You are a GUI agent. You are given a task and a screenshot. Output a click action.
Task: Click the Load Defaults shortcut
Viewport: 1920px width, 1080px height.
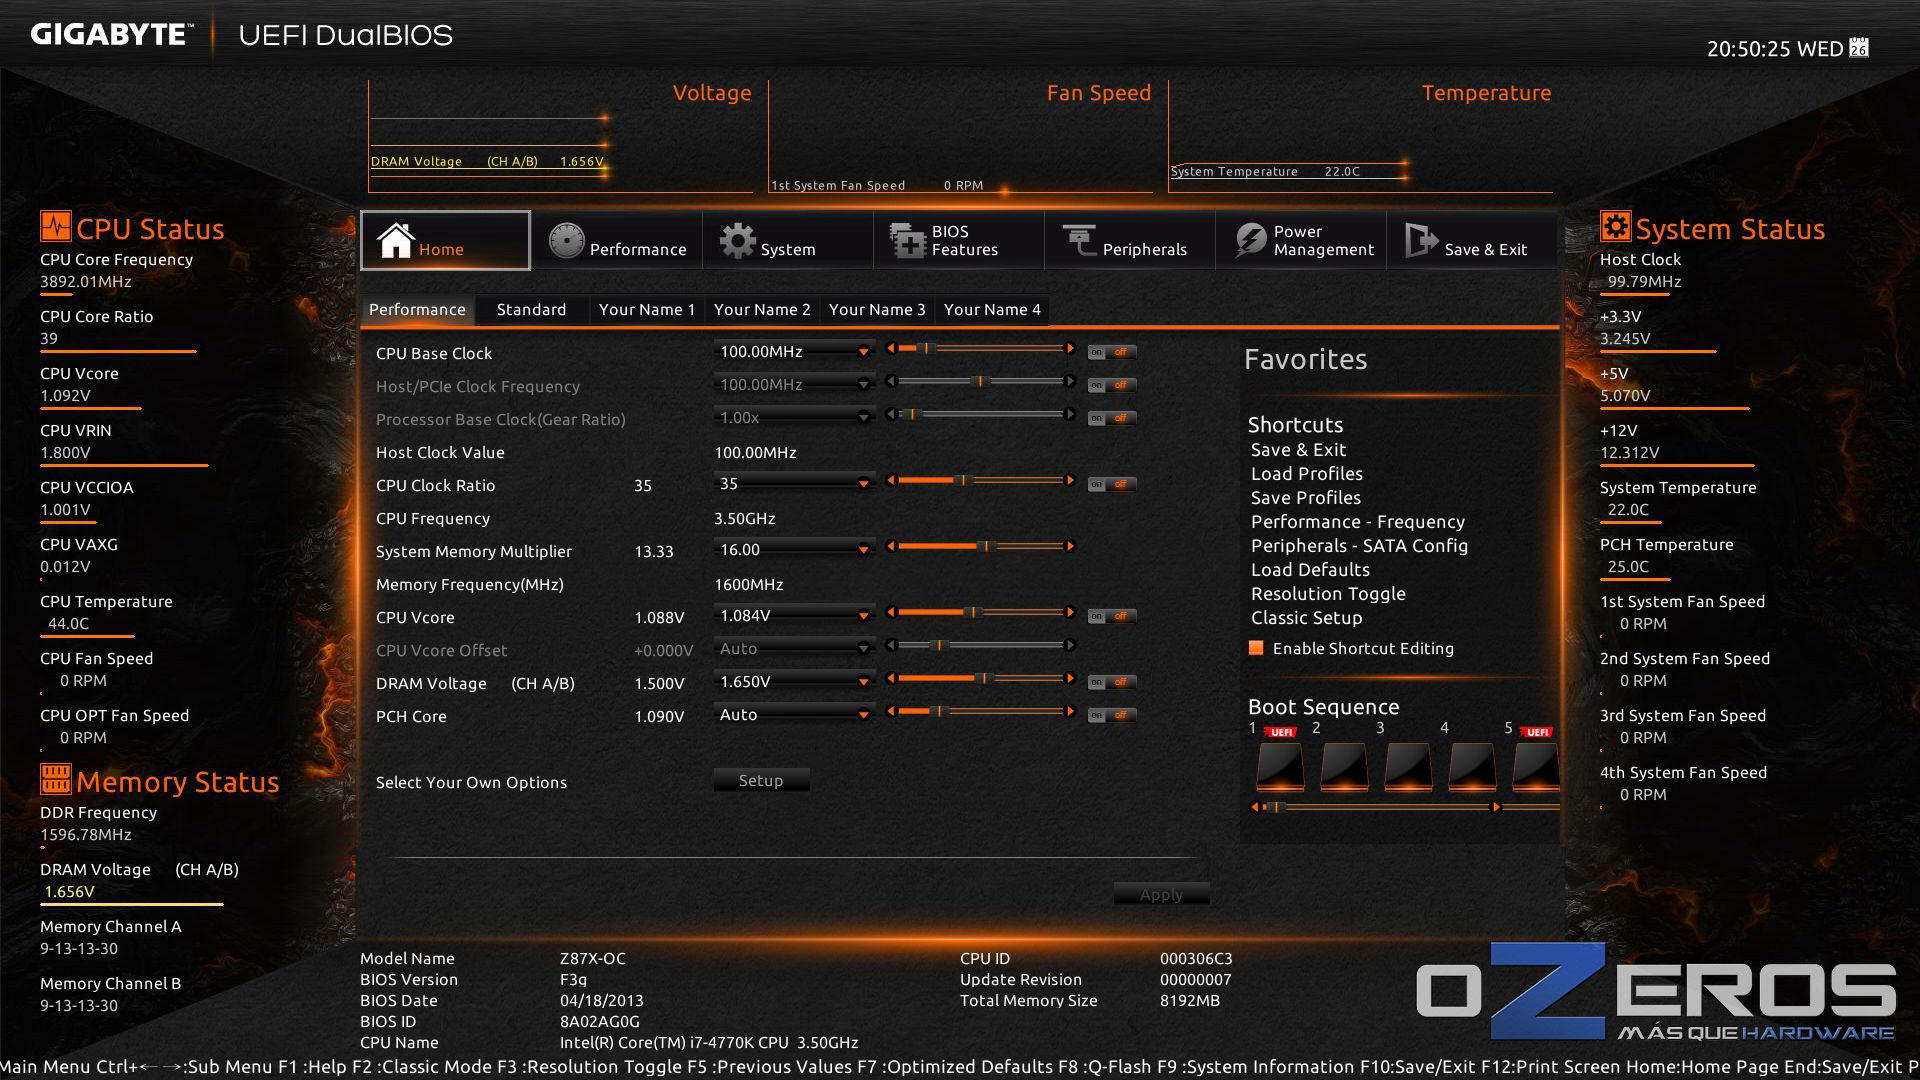point(1310,569)
